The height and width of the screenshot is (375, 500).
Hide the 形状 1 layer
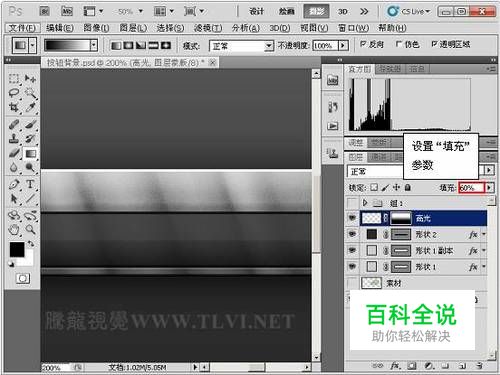pos(352,267)
